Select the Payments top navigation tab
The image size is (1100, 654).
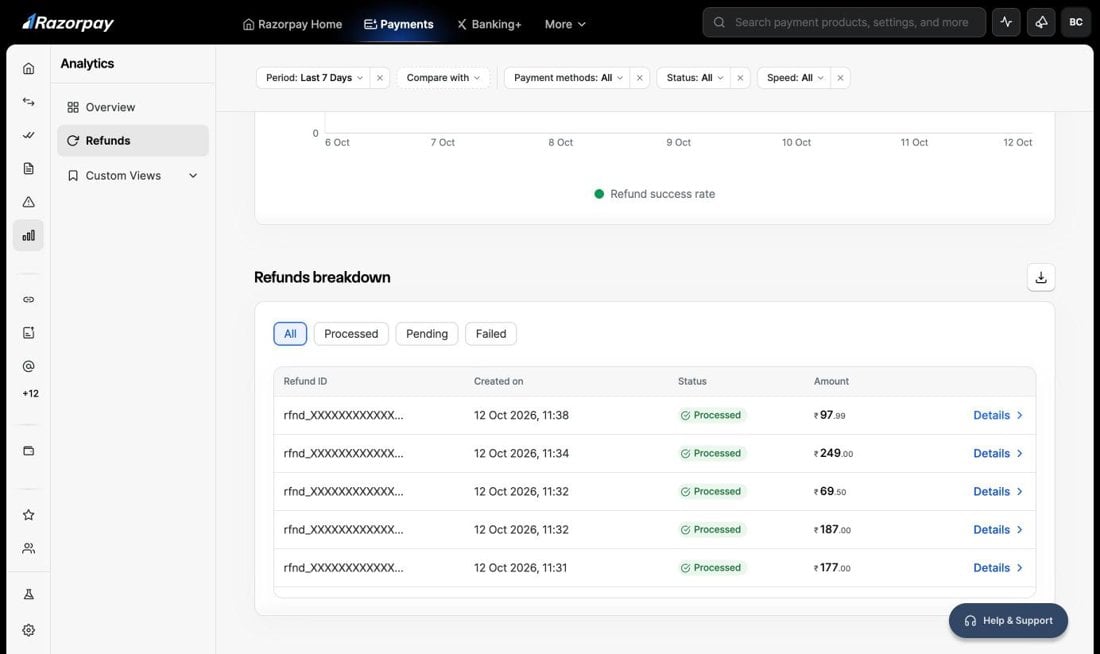click(398, 24)
